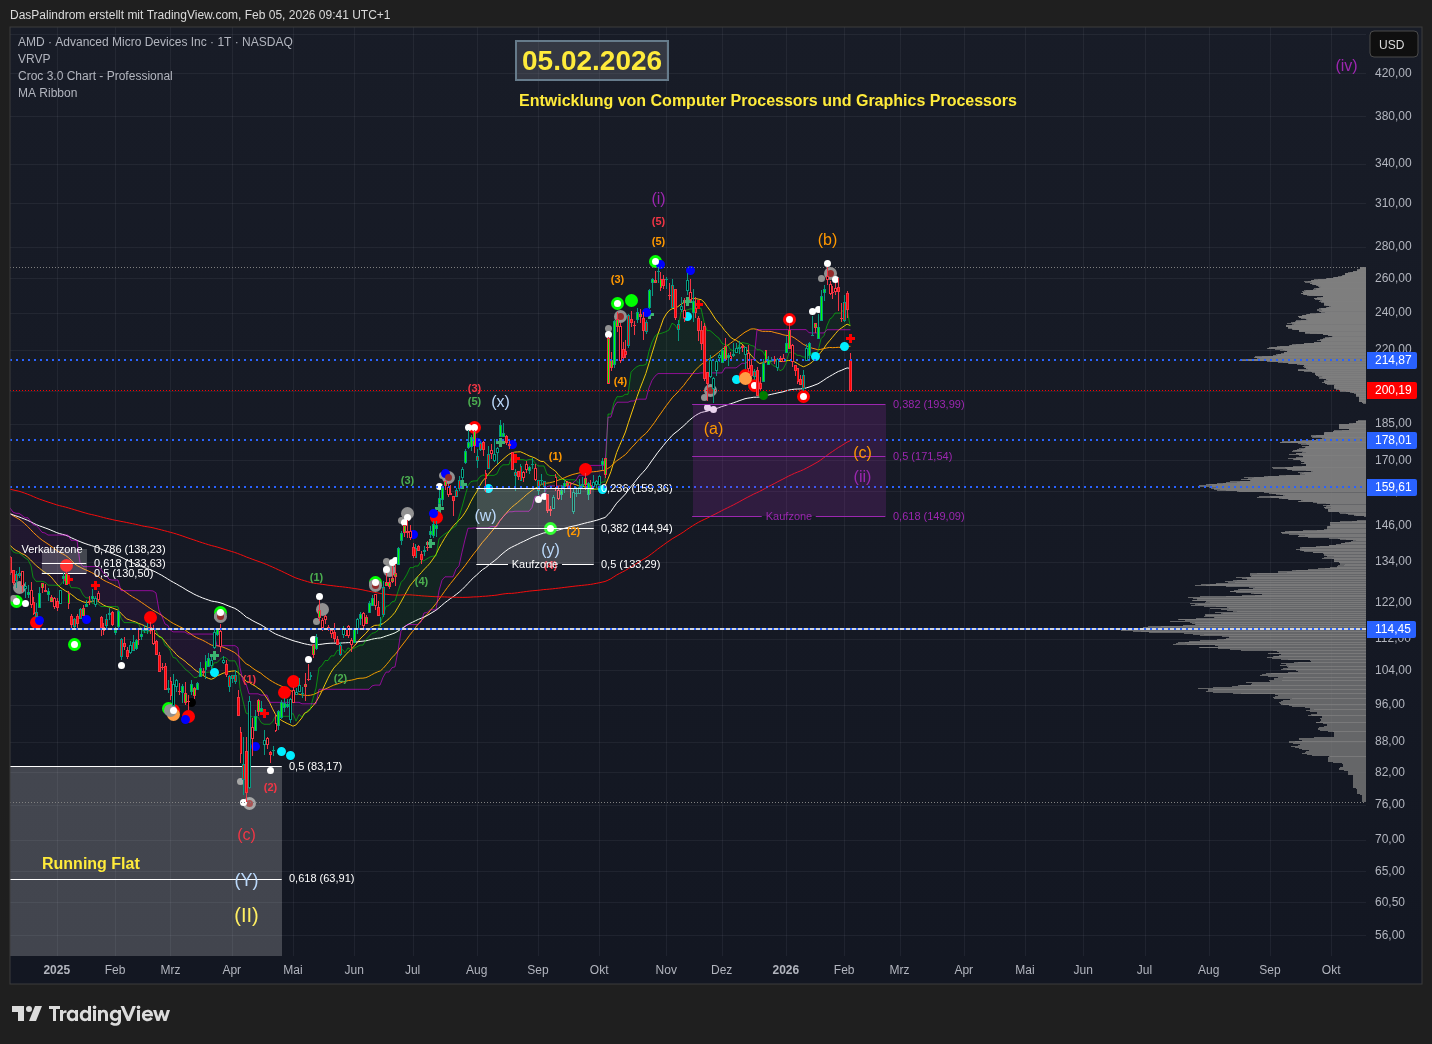The width and height of the screenshot is (1432, 1044).
Task: Click the Verkaufzone label
Action: coord(52,549)
